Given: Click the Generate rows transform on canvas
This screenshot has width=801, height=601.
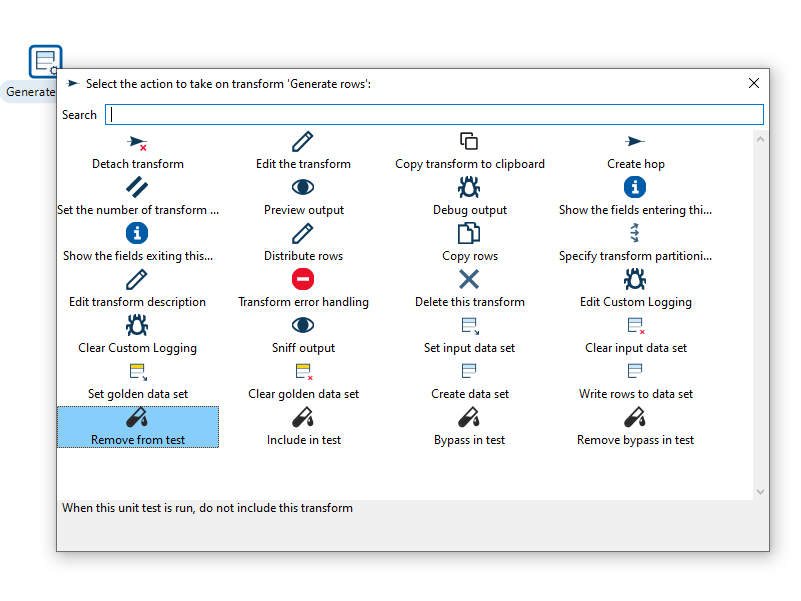Looking at the screenshot, I should pyautogui.click(x=46, y=62).
